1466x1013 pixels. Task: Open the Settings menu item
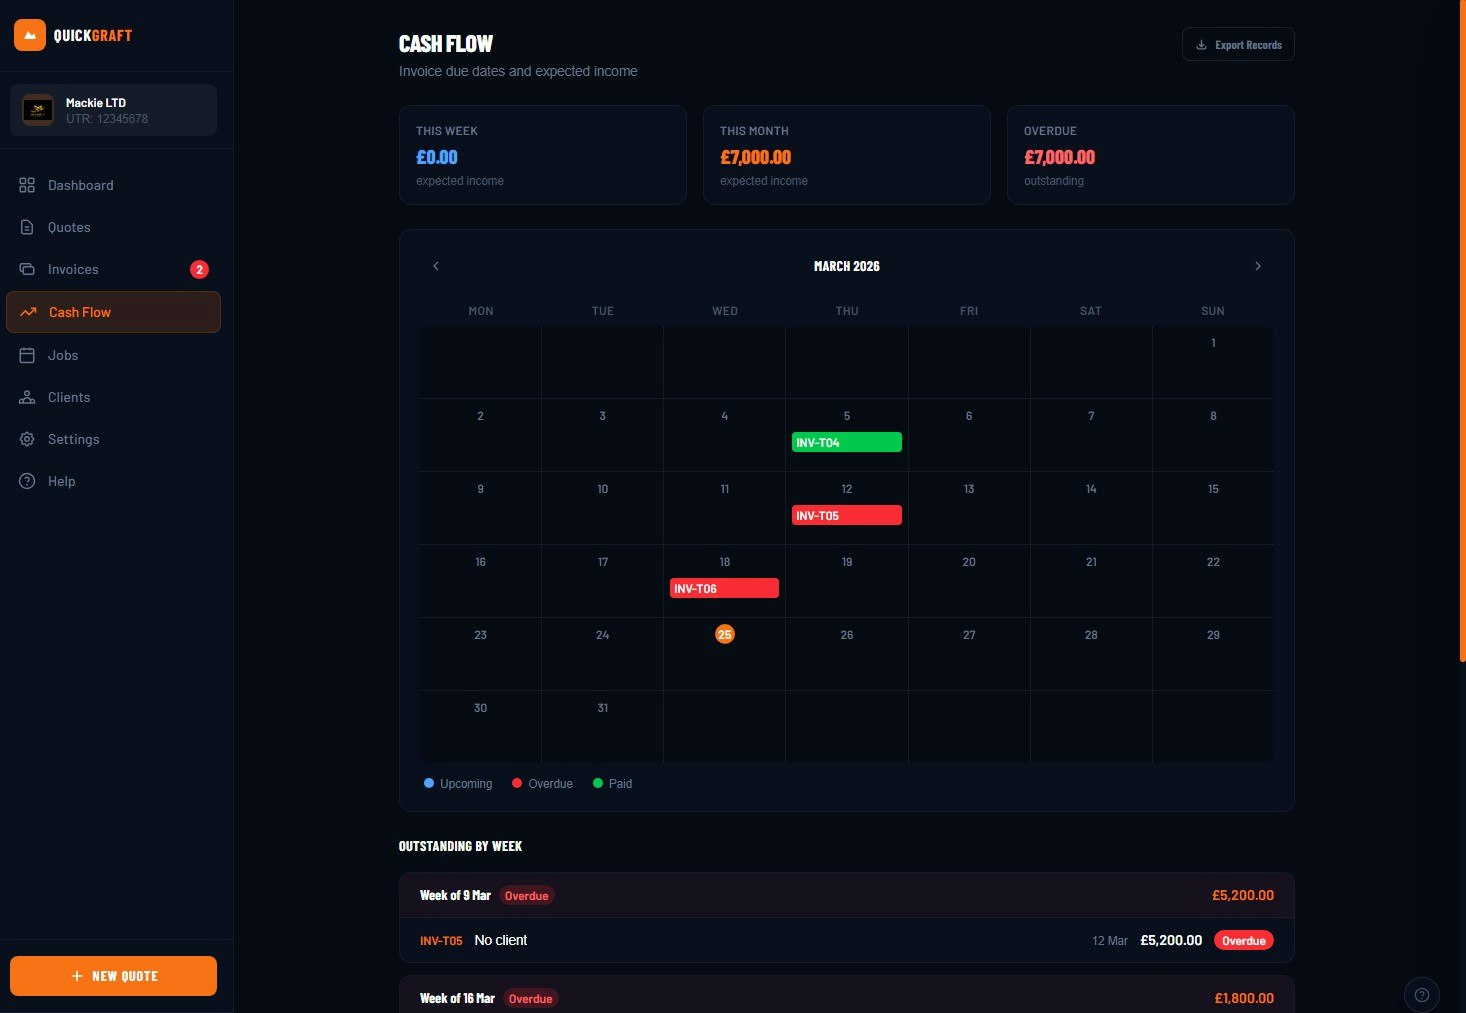113,439
